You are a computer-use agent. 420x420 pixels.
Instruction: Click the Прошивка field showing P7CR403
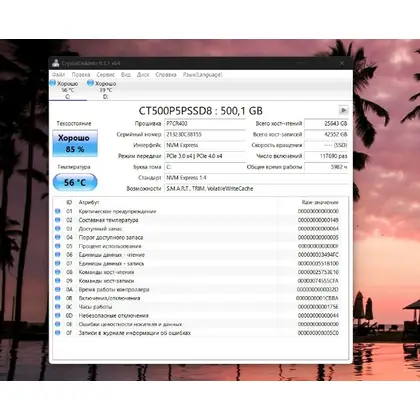(205, 124)
